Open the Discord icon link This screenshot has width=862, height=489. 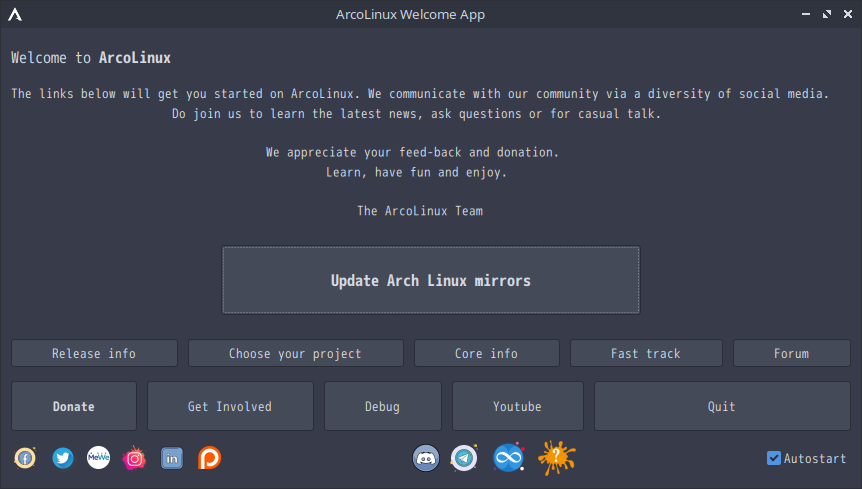tap(426, 458)
